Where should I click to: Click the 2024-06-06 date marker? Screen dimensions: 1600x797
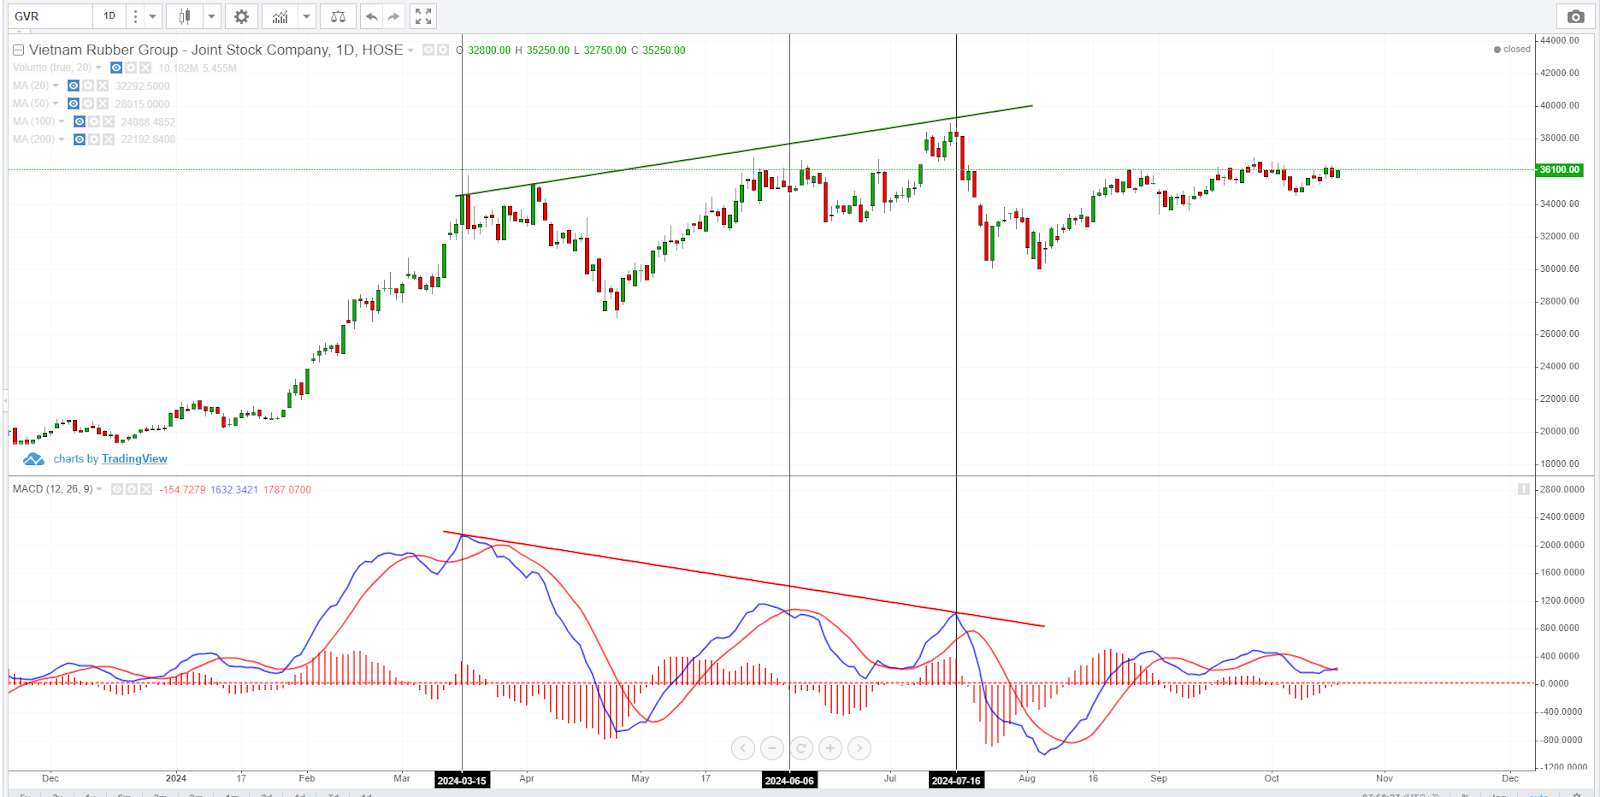[x=789, y=780]
